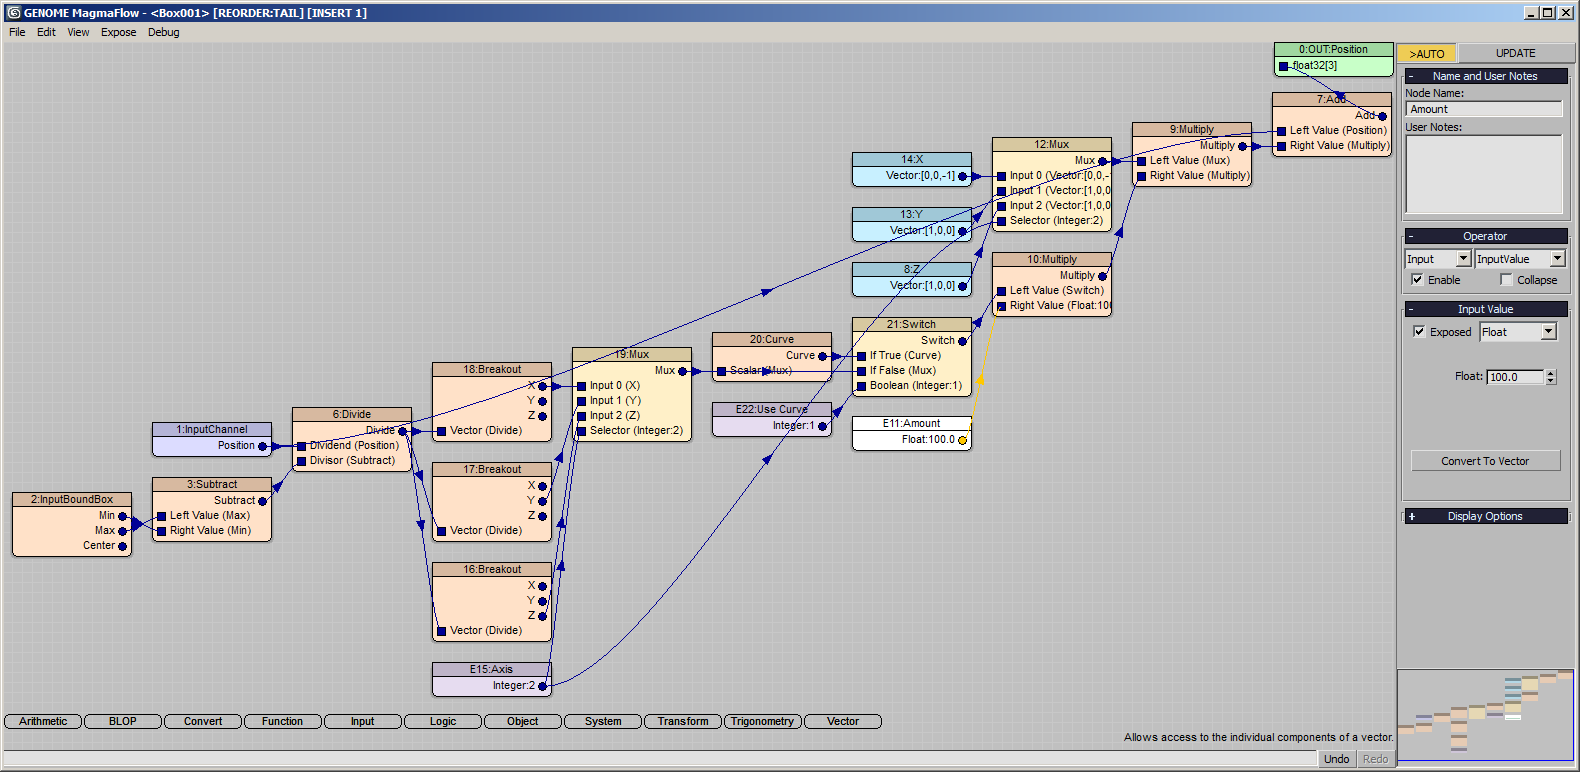Click Vector output socket on 8:Z node
The height and width of the screenshot is (772, 1580).
[x=963, y=286]
